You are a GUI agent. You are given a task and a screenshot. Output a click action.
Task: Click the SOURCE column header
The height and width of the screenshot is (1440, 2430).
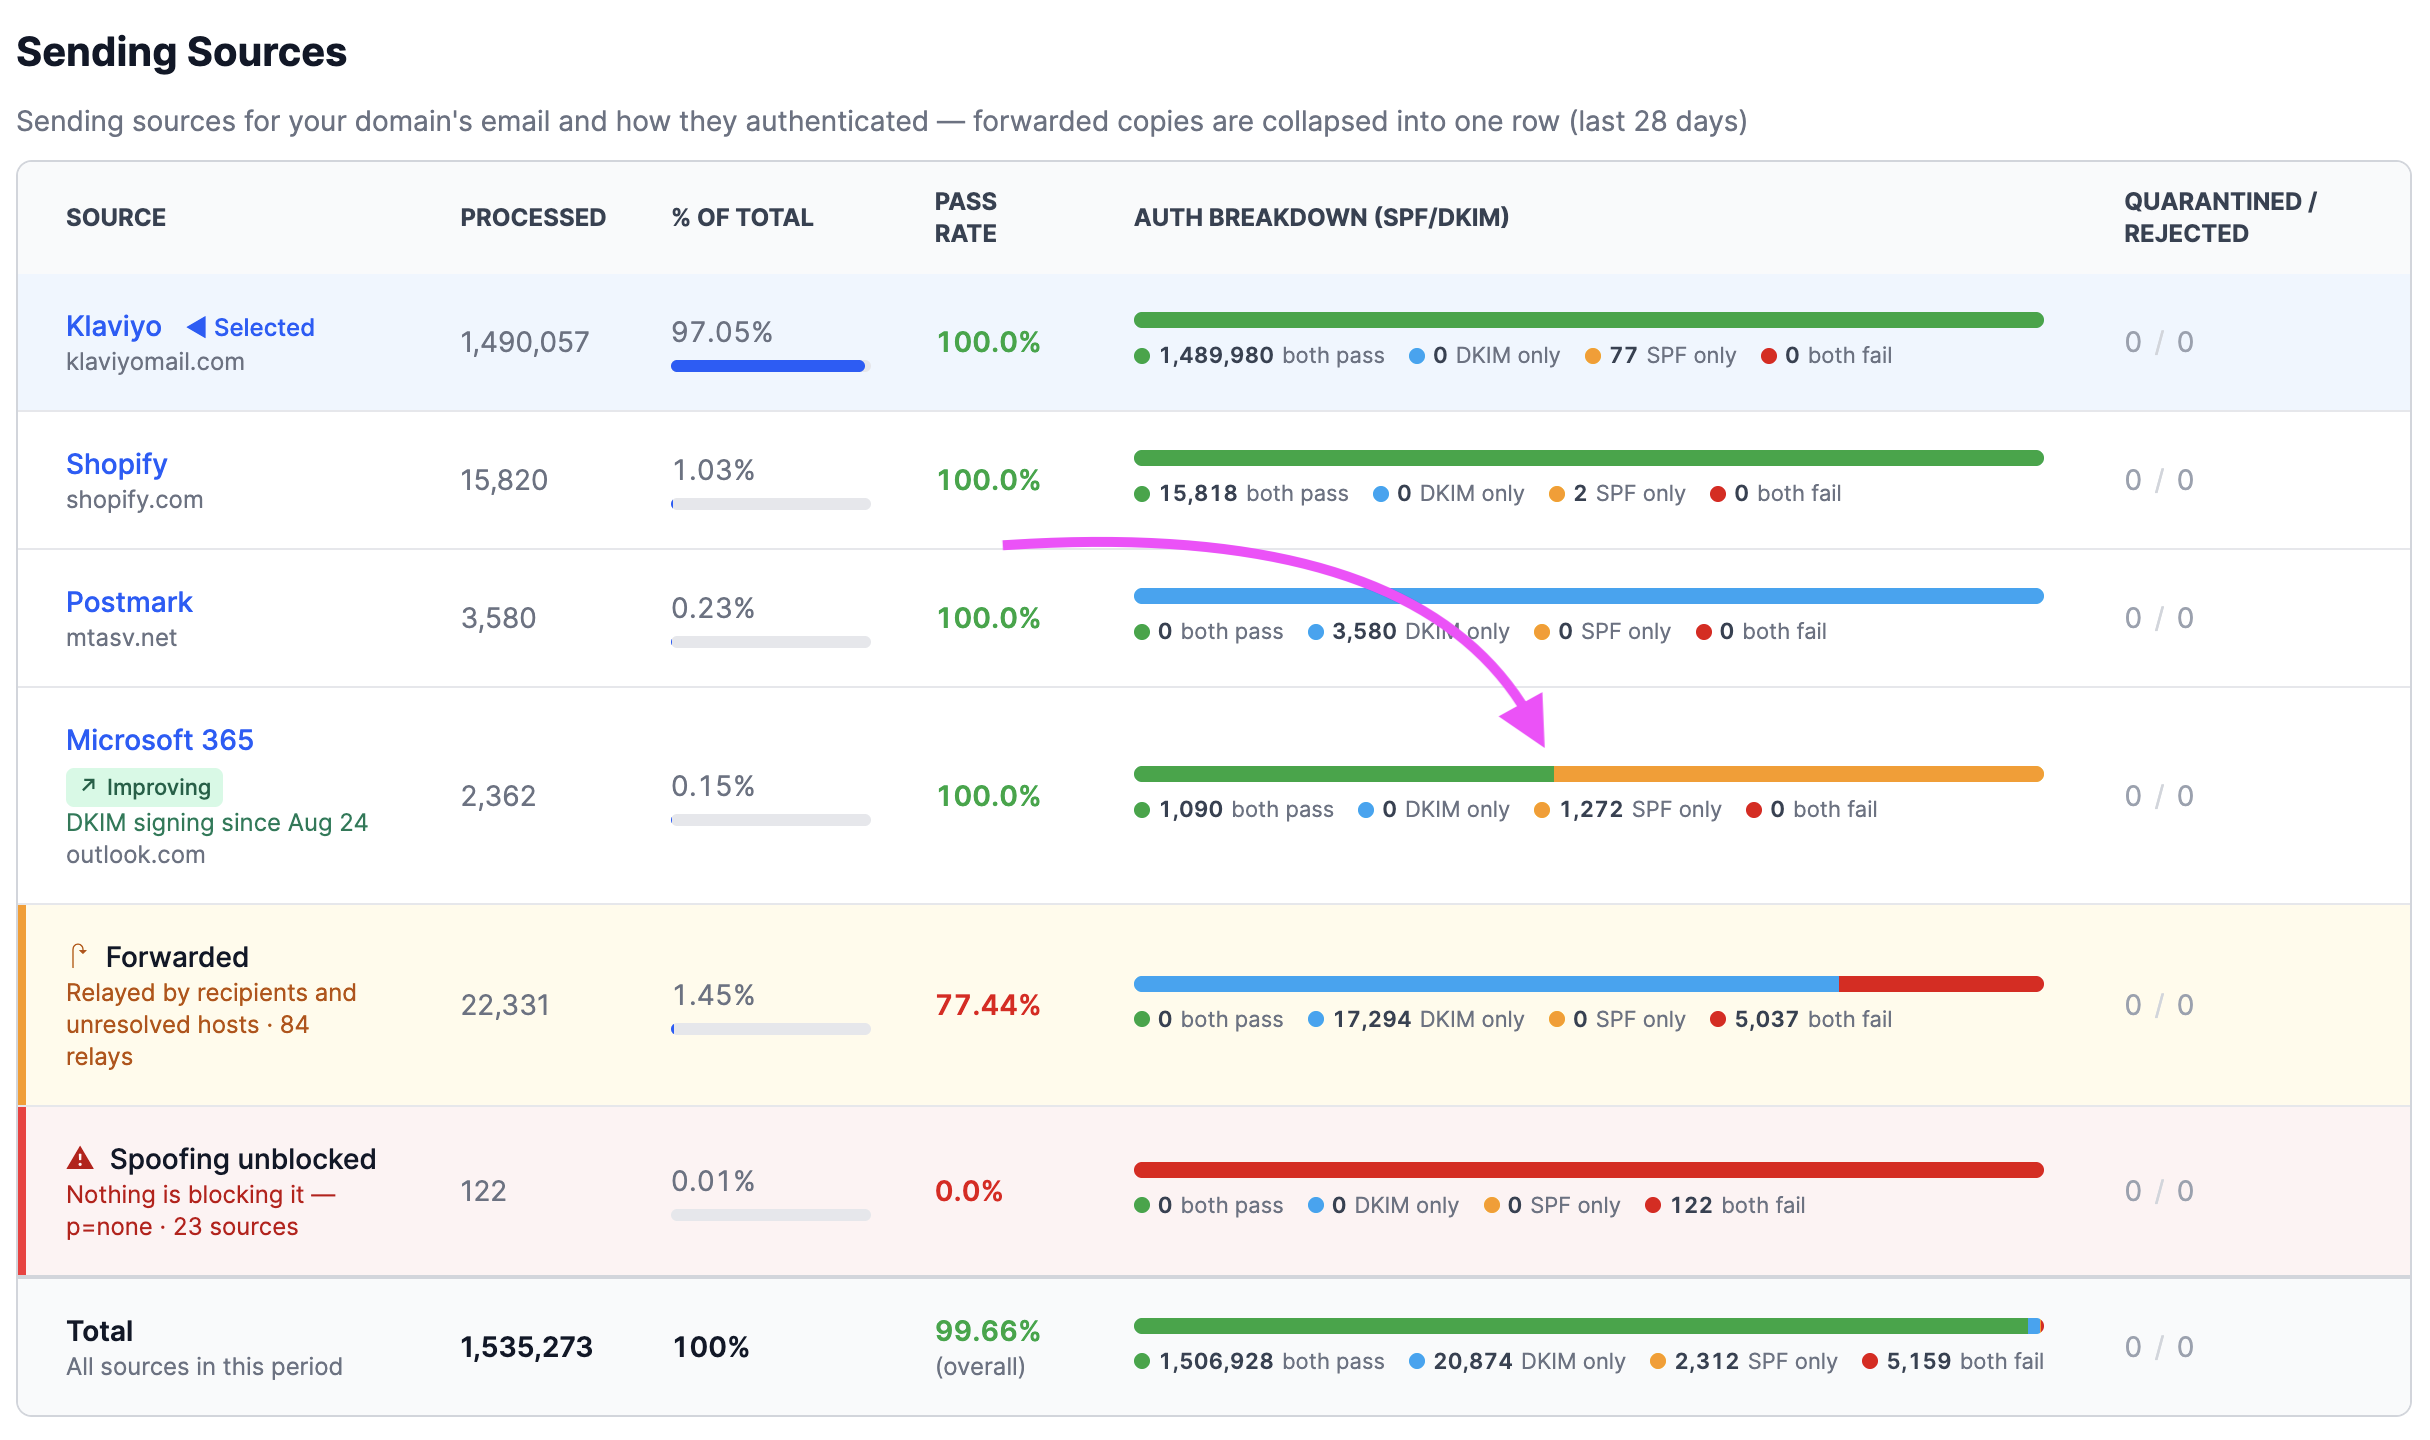coord(116,217)
